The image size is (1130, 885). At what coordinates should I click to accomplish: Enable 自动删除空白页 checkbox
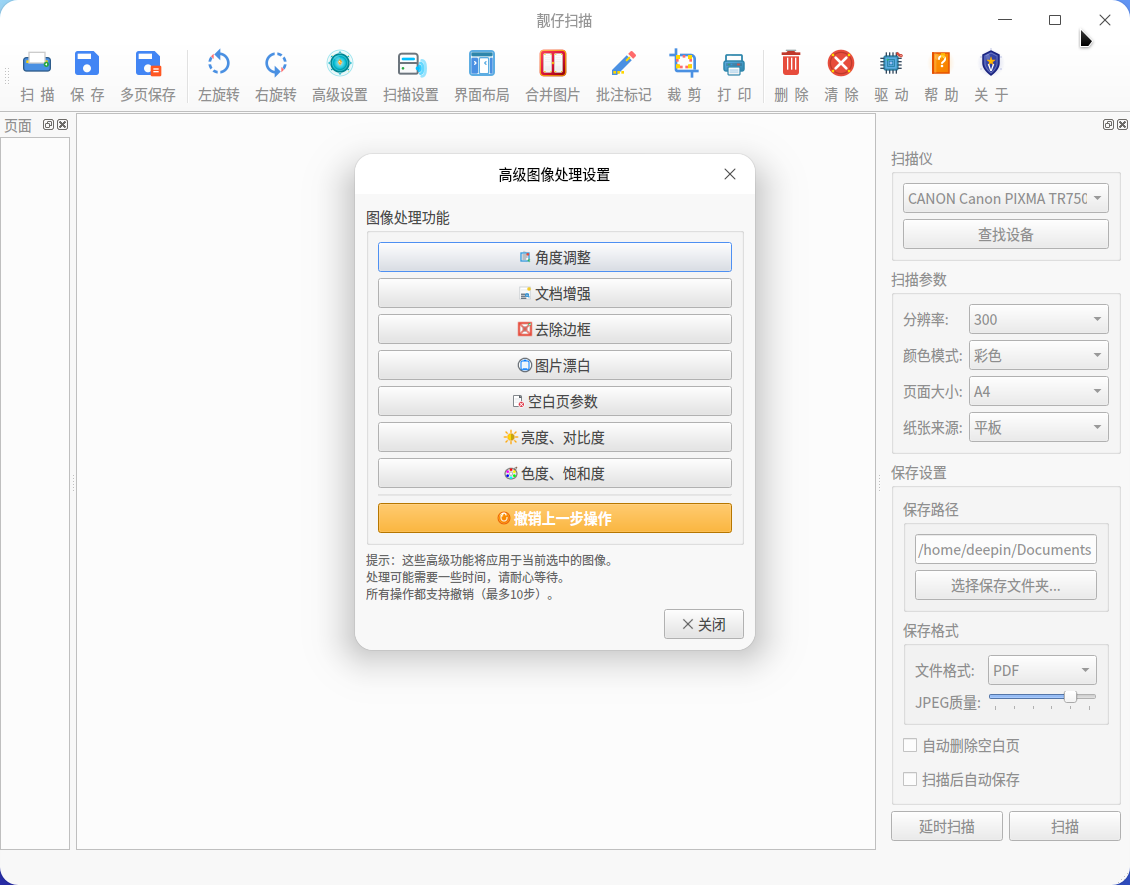(910, 745)
